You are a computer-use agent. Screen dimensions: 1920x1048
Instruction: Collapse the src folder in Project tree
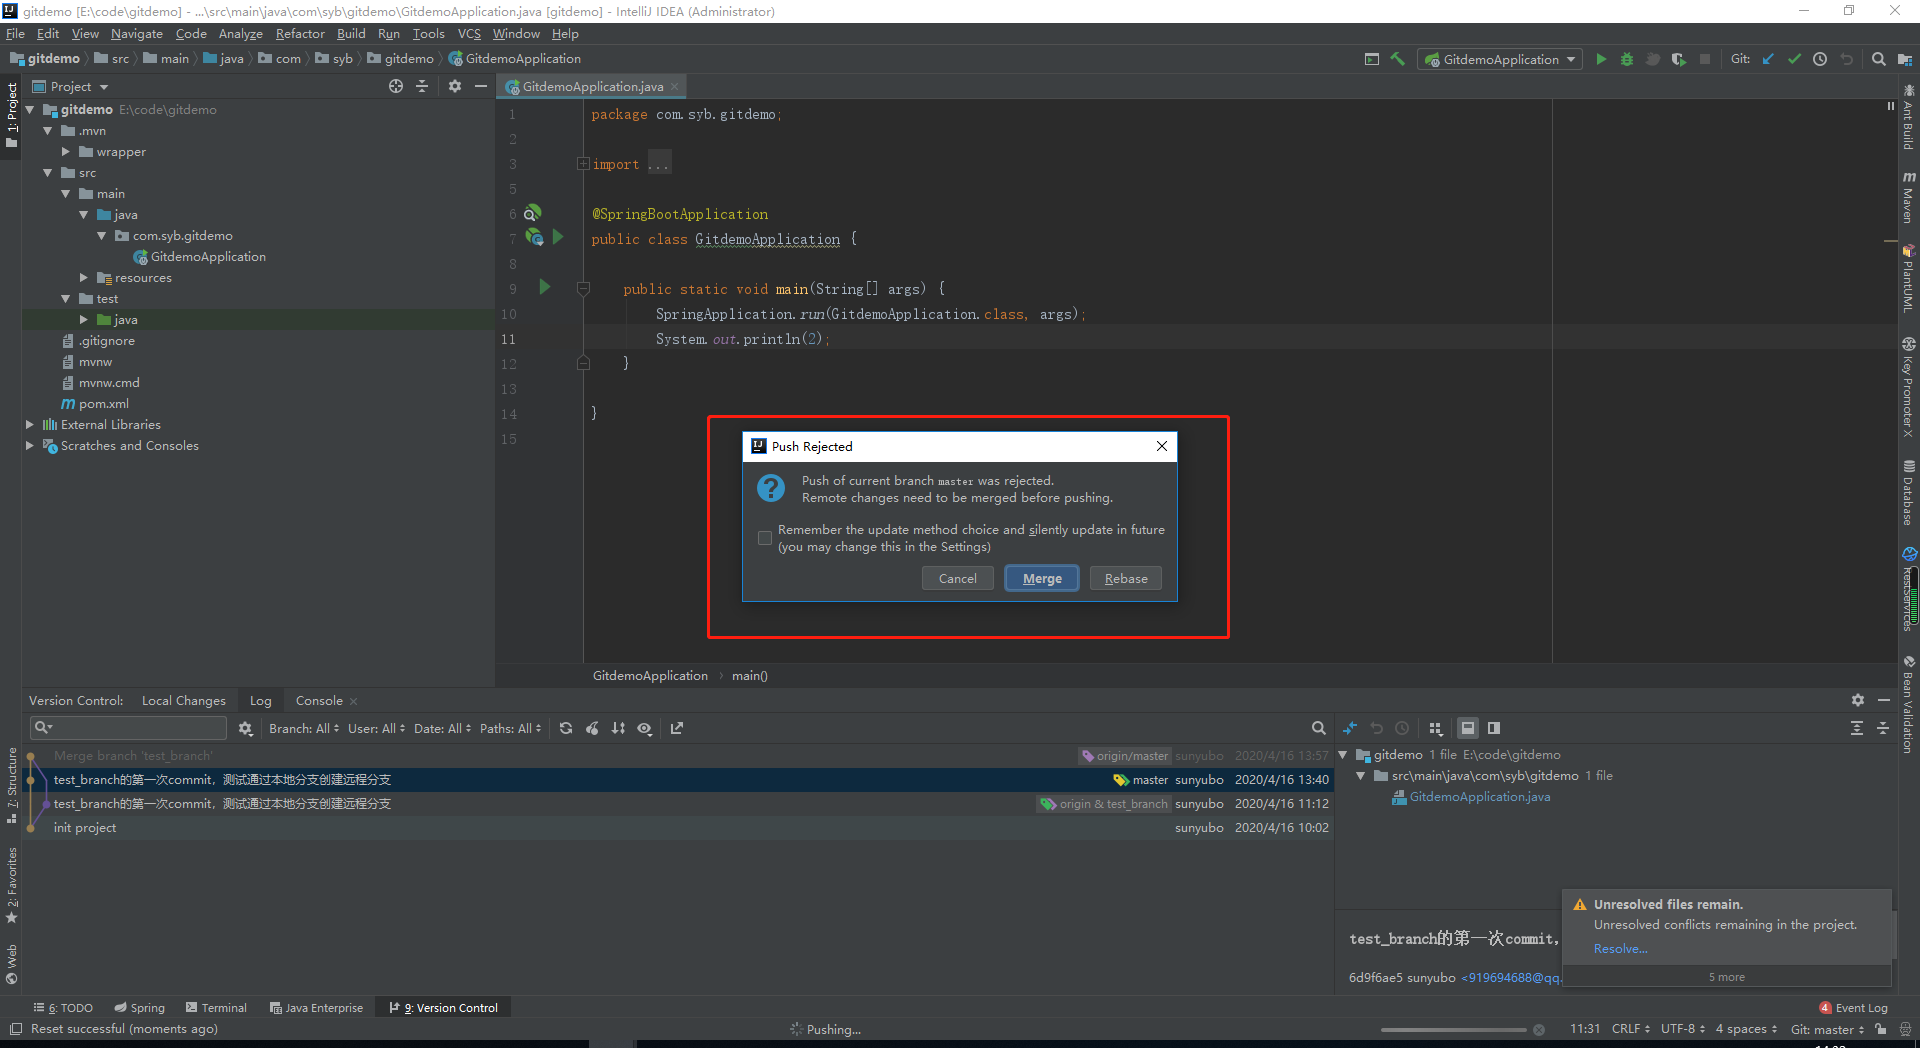click(x=48, y=173)
